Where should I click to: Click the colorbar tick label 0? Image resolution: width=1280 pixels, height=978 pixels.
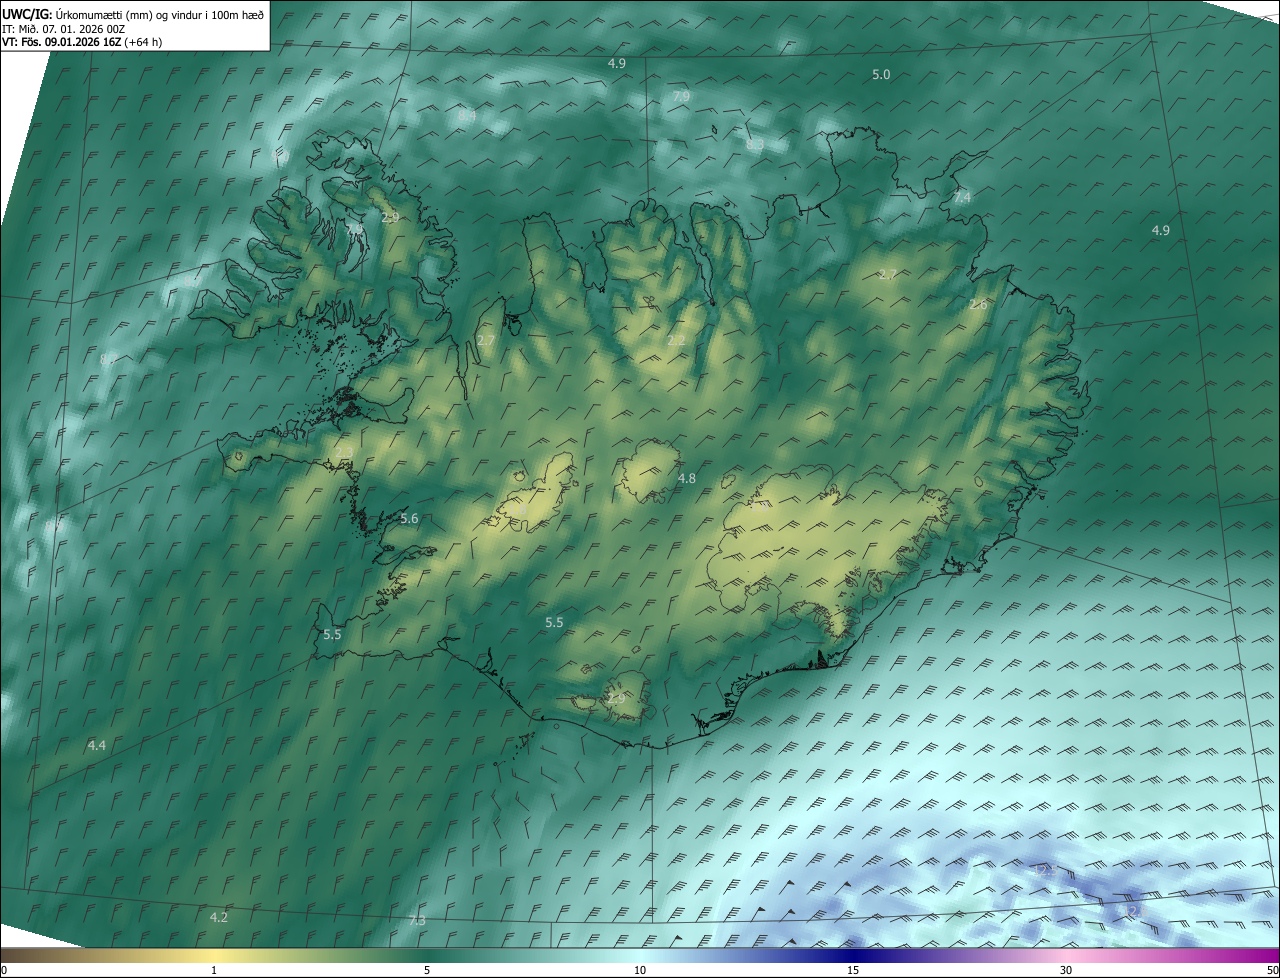3,970
